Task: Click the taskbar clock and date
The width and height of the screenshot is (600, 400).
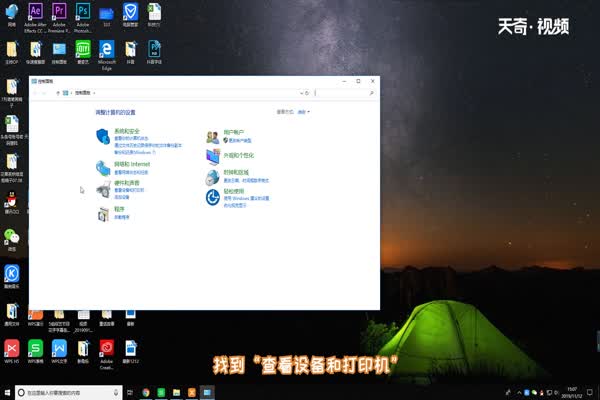Action: pos(572,392)
